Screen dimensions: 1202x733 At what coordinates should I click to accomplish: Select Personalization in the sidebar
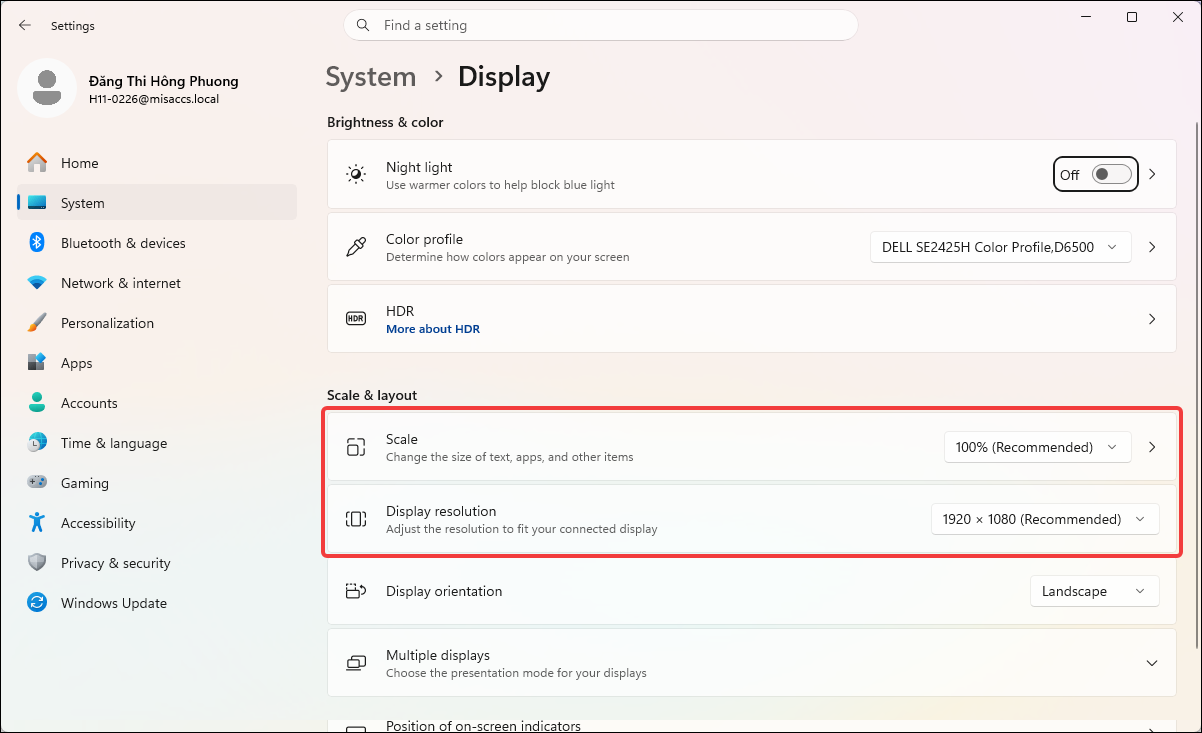pos(157,323)
